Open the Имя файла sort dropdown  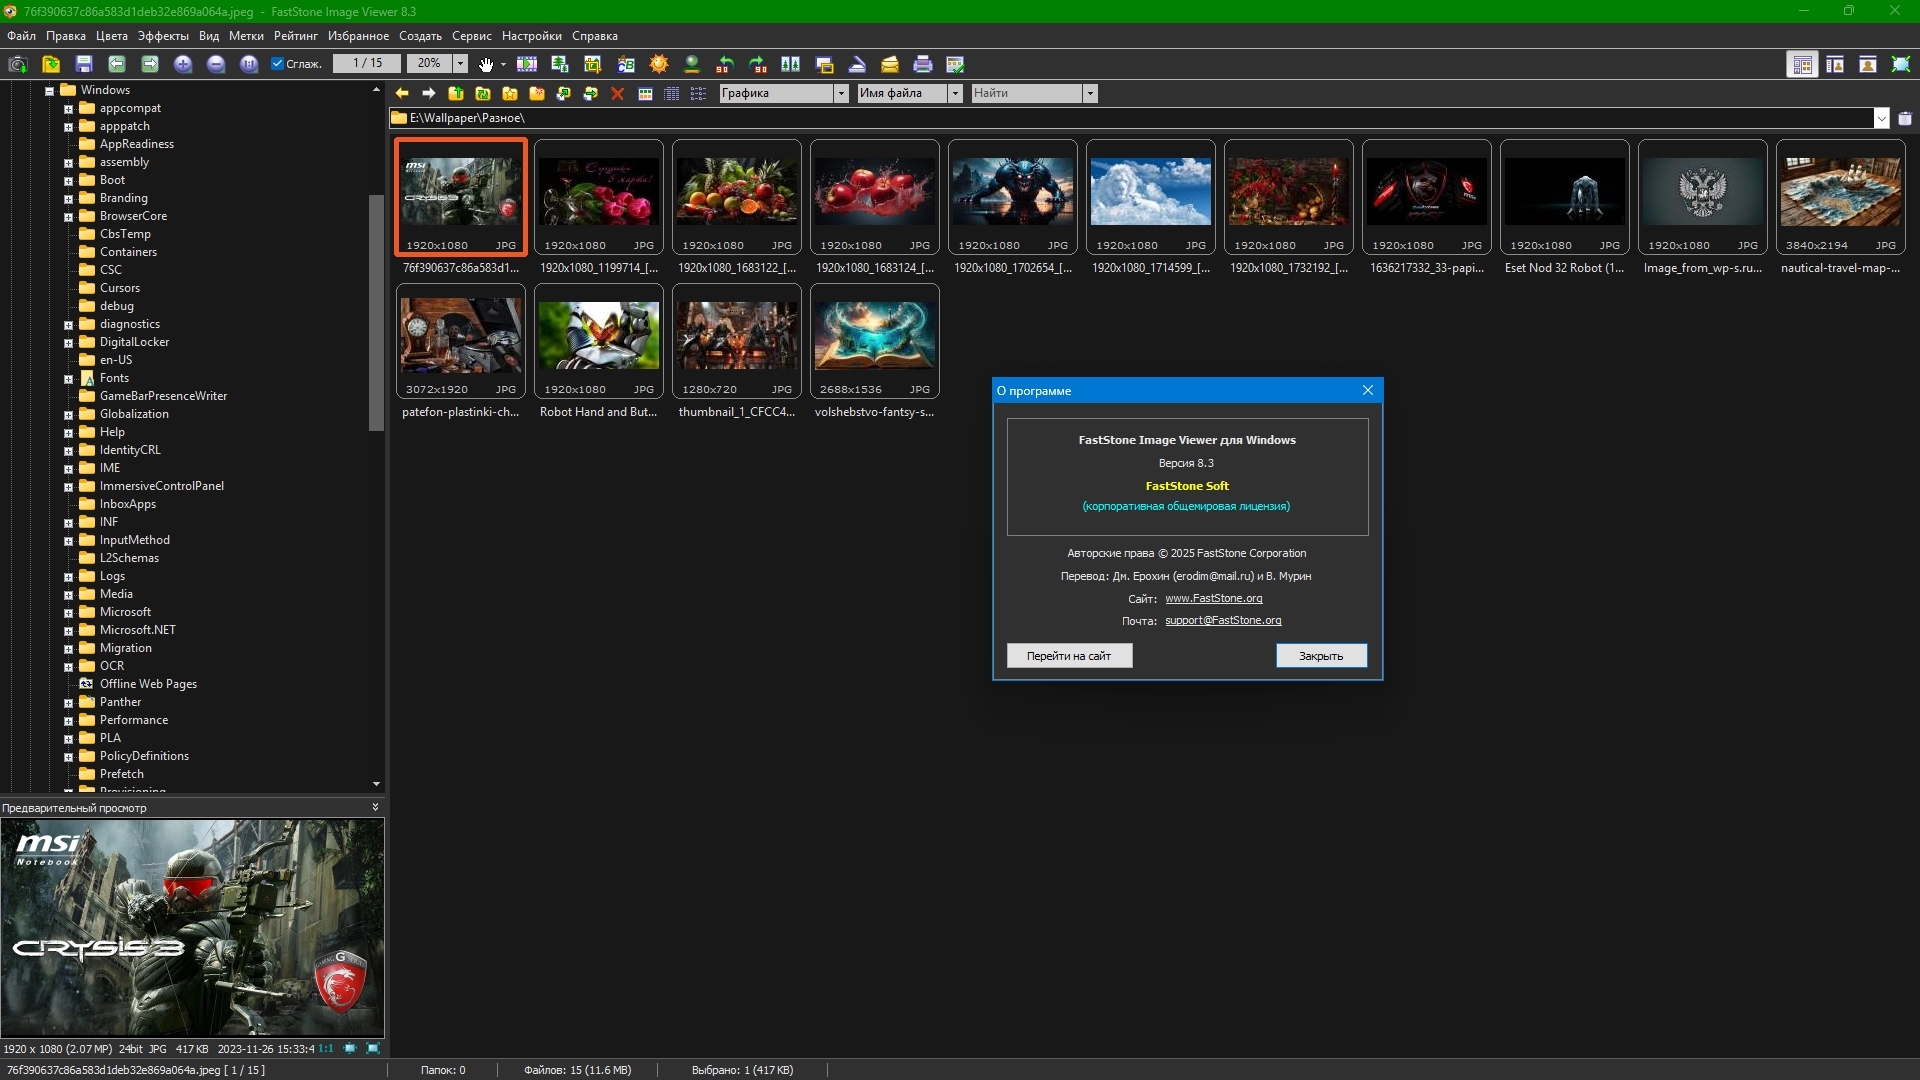point(955,93)
